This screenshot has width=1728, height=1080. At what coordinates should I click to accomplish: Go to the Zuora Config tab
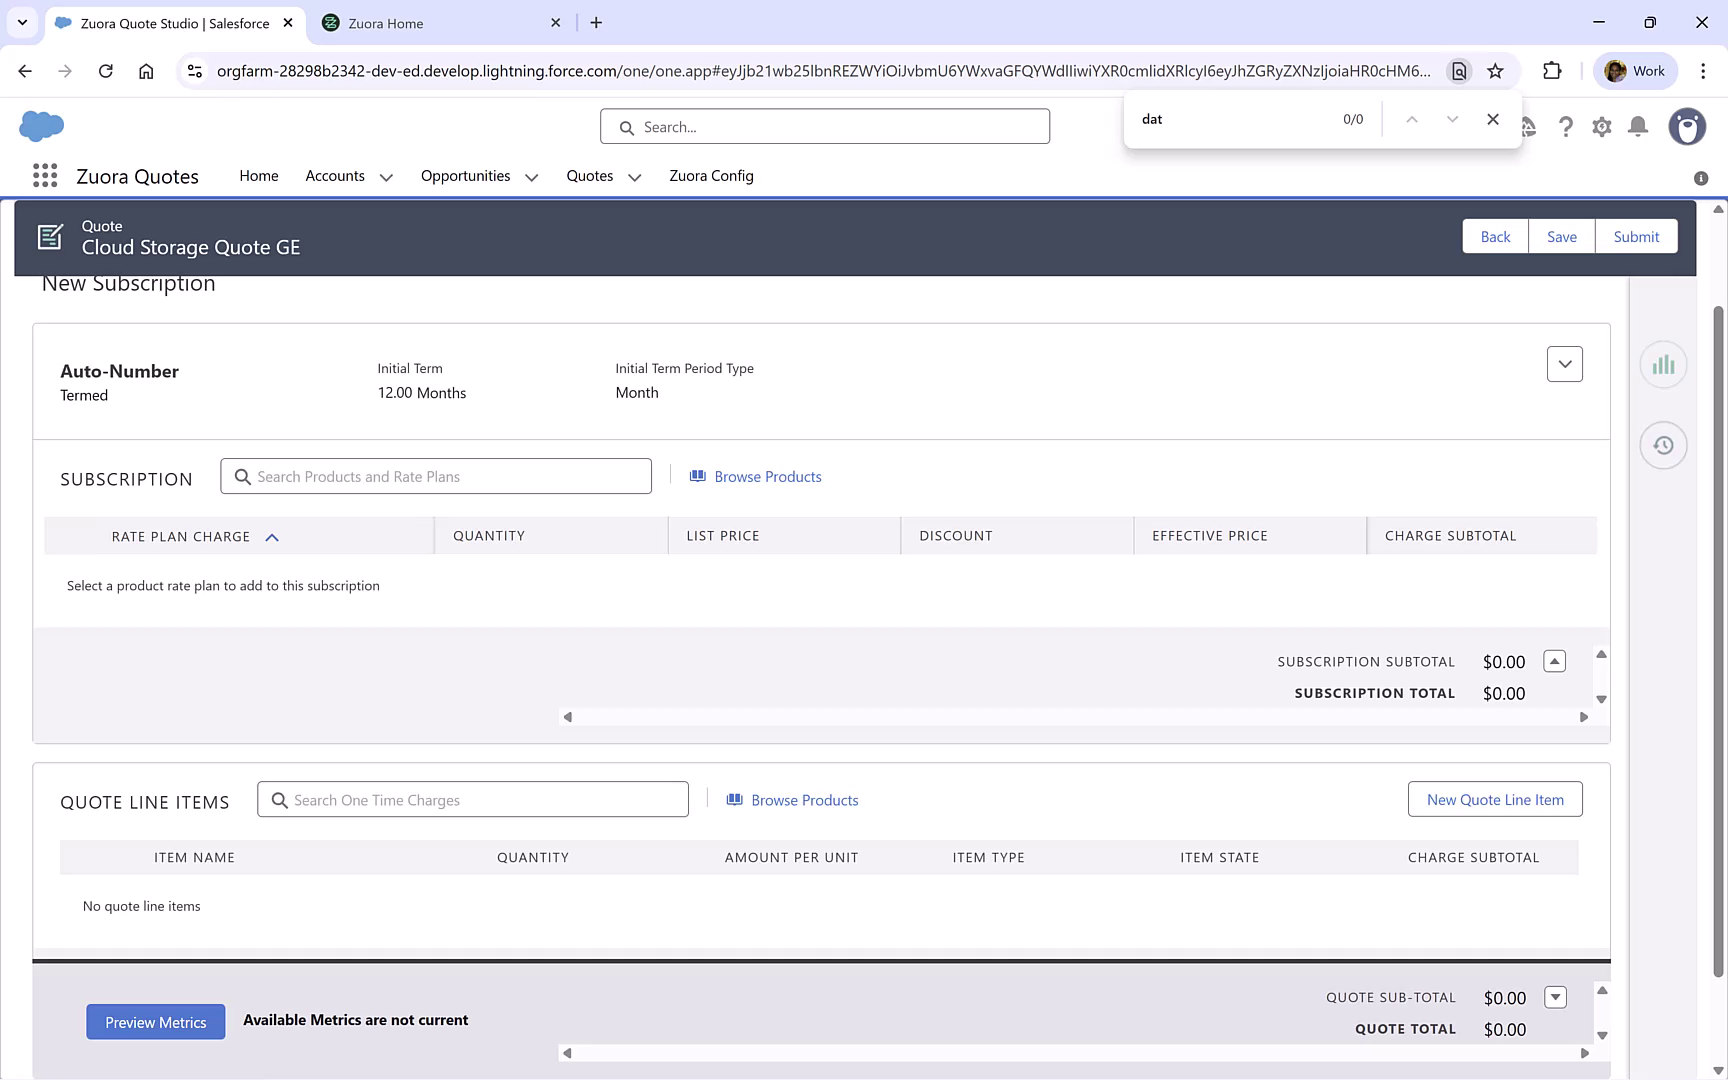(x=711, y=176)
